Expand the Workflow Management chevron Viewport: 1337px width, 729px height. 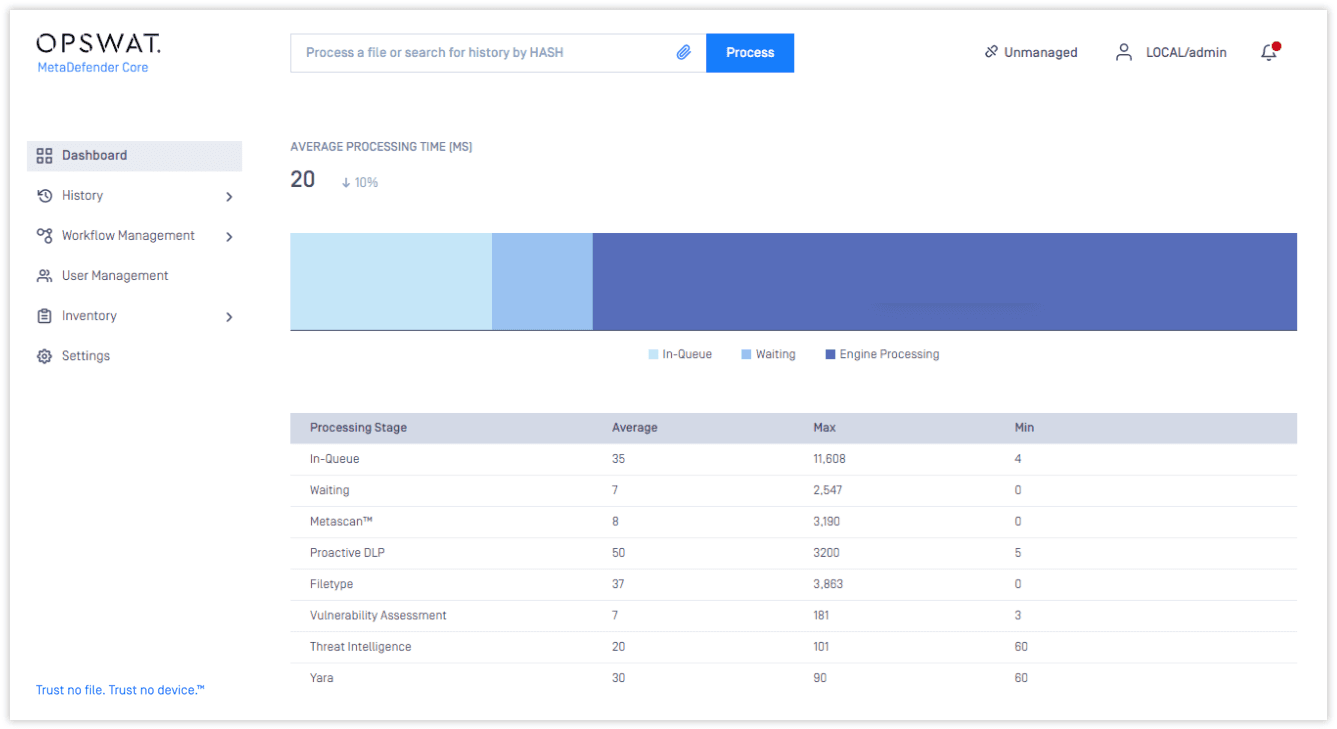(x=229, y=237)
